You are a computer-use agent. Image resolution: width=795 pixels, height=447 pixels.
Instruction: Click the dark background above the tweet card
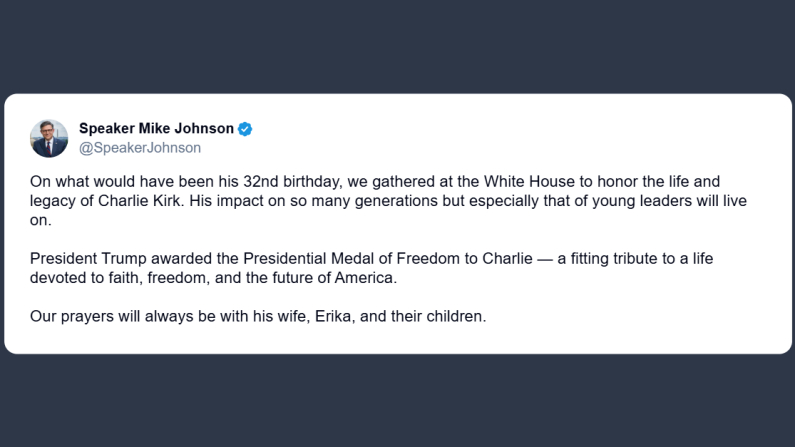tap(397, 45)
